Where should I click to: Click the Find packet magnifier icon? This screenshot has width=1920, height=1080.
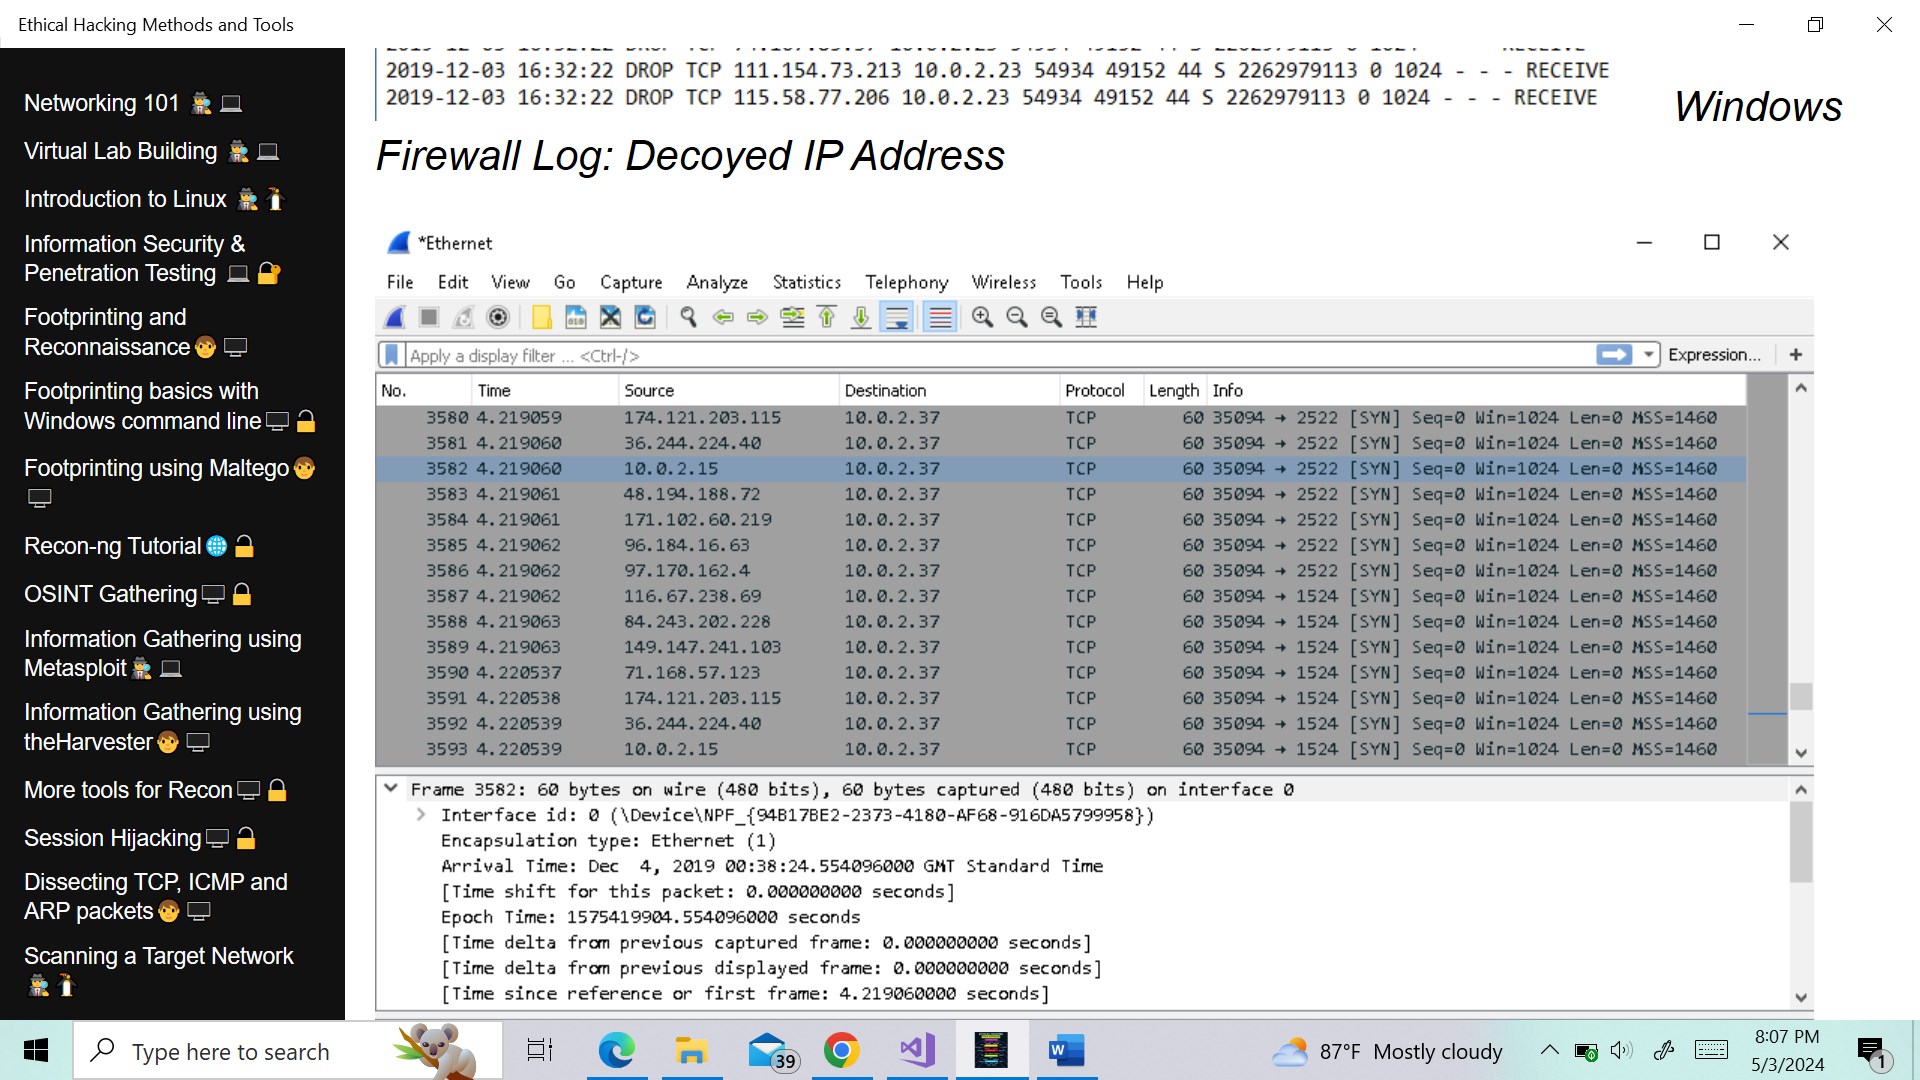point(688,318)
